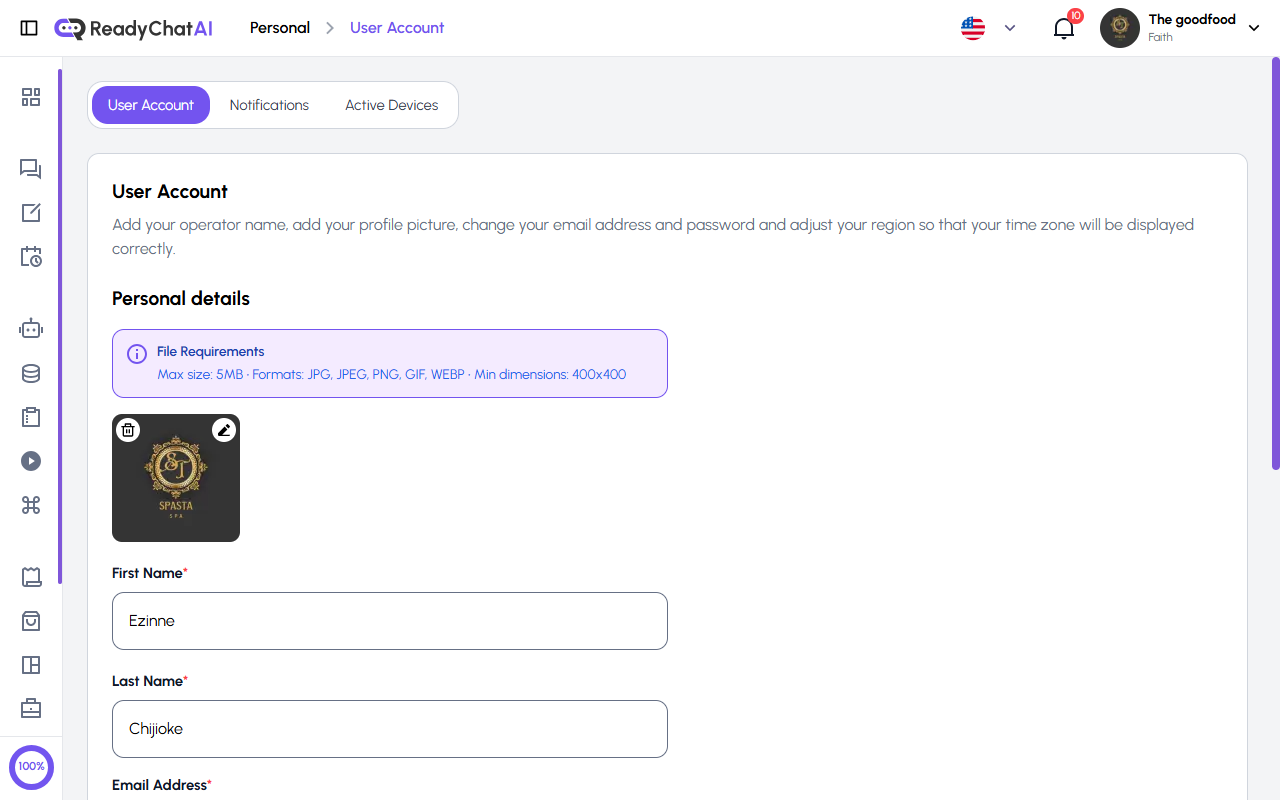The width and height of the screenshot is (1280, 800).
Task: Open the Dashboard from the sidebar
Action: 31,97
